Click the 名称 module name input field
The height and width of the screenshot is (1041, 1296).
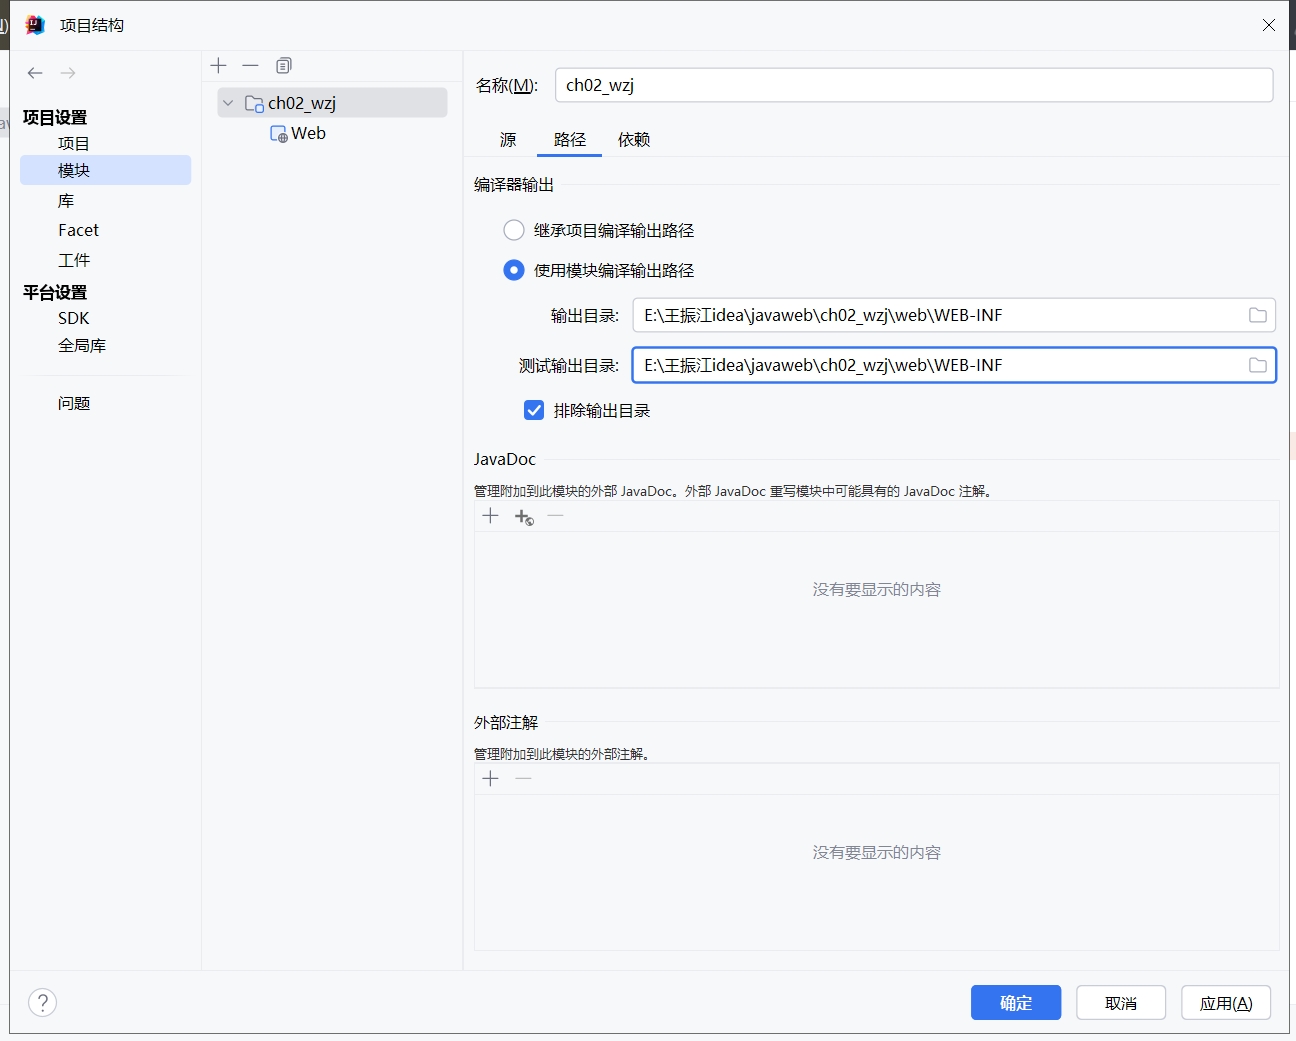(x=913, y=86)
